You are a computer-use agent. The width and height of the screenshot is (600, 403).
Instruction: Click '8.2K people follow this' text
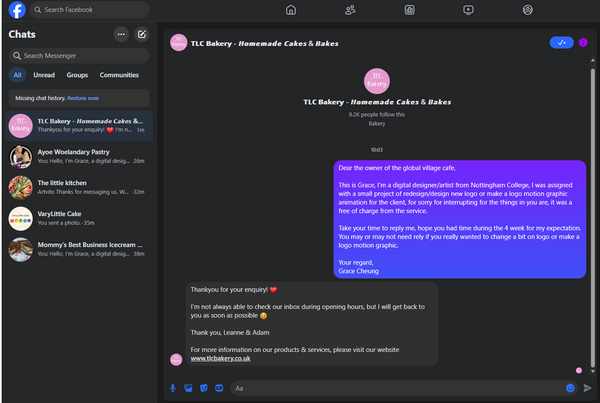377,114
